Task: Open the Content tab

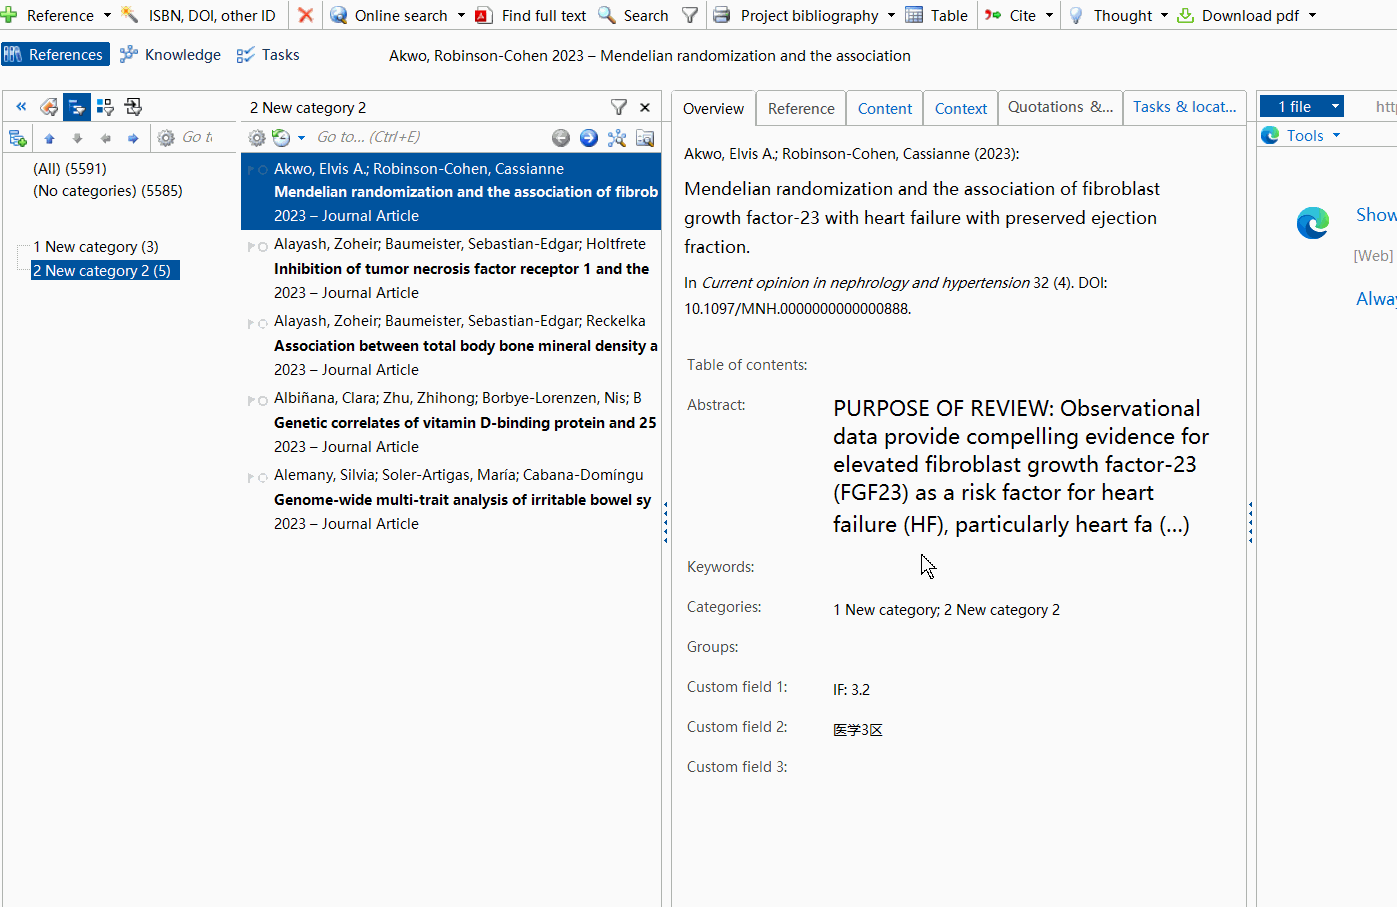Action: click(885, 108)
